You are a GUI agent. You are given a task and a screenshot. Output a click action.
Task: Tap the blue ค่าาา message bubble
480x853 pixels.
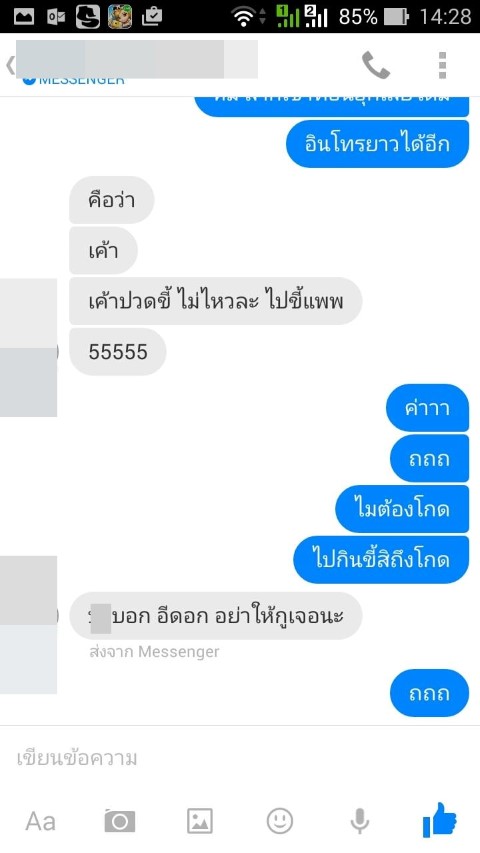(427, 408)
